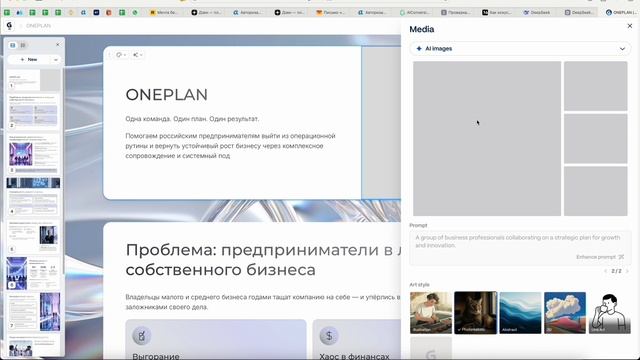Click the tagline 'Одна команда. Один план. Один результат.'
The image size is (640, 360).
192,119
